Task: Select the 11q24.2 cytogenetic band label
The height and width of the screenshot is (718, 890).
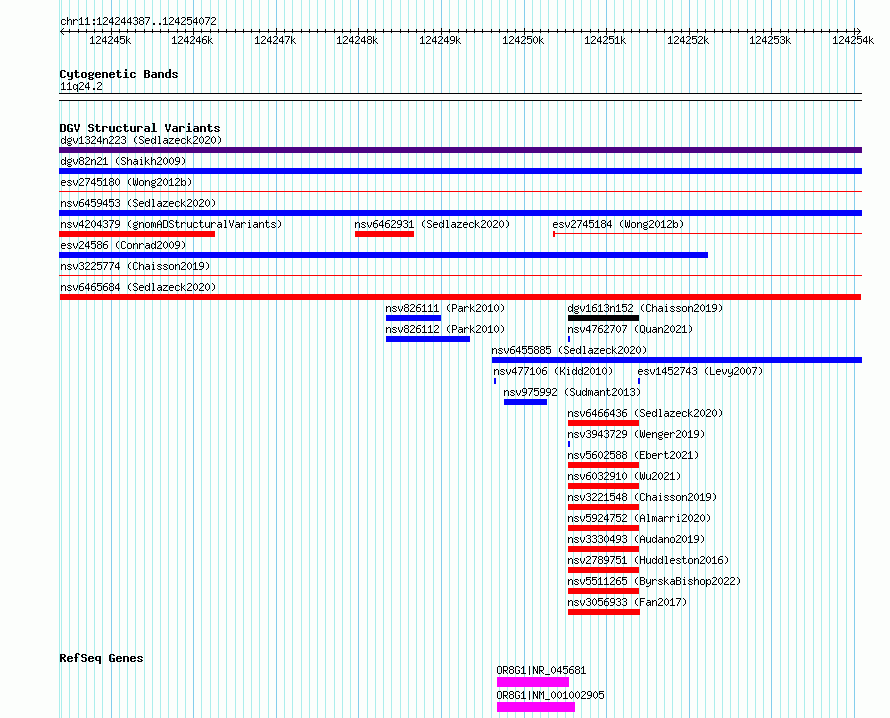Action: pyautogui.click(x=81, y=86)
